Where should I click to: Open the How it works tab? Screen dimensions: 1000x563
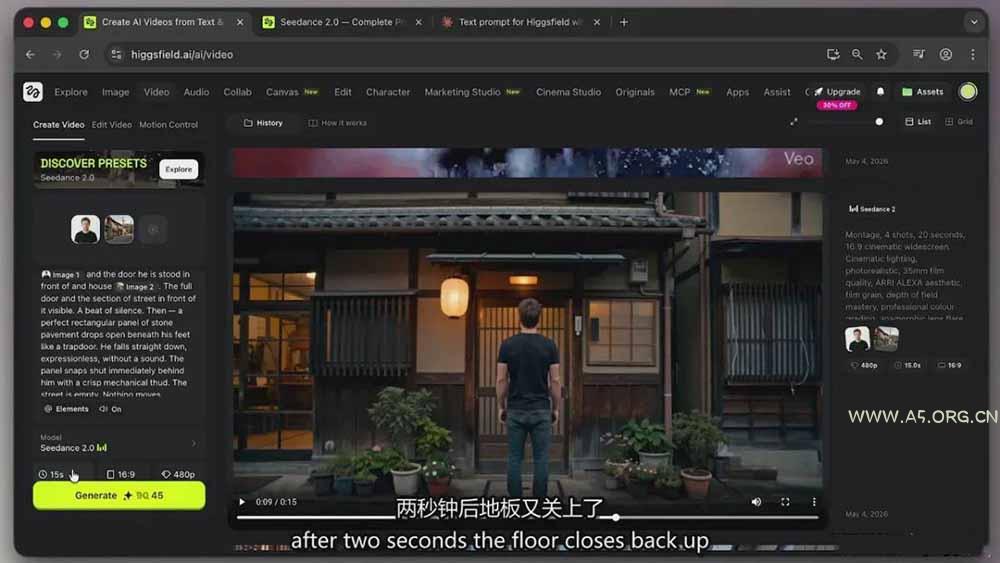pyautogui.click(x=337, y=123)
